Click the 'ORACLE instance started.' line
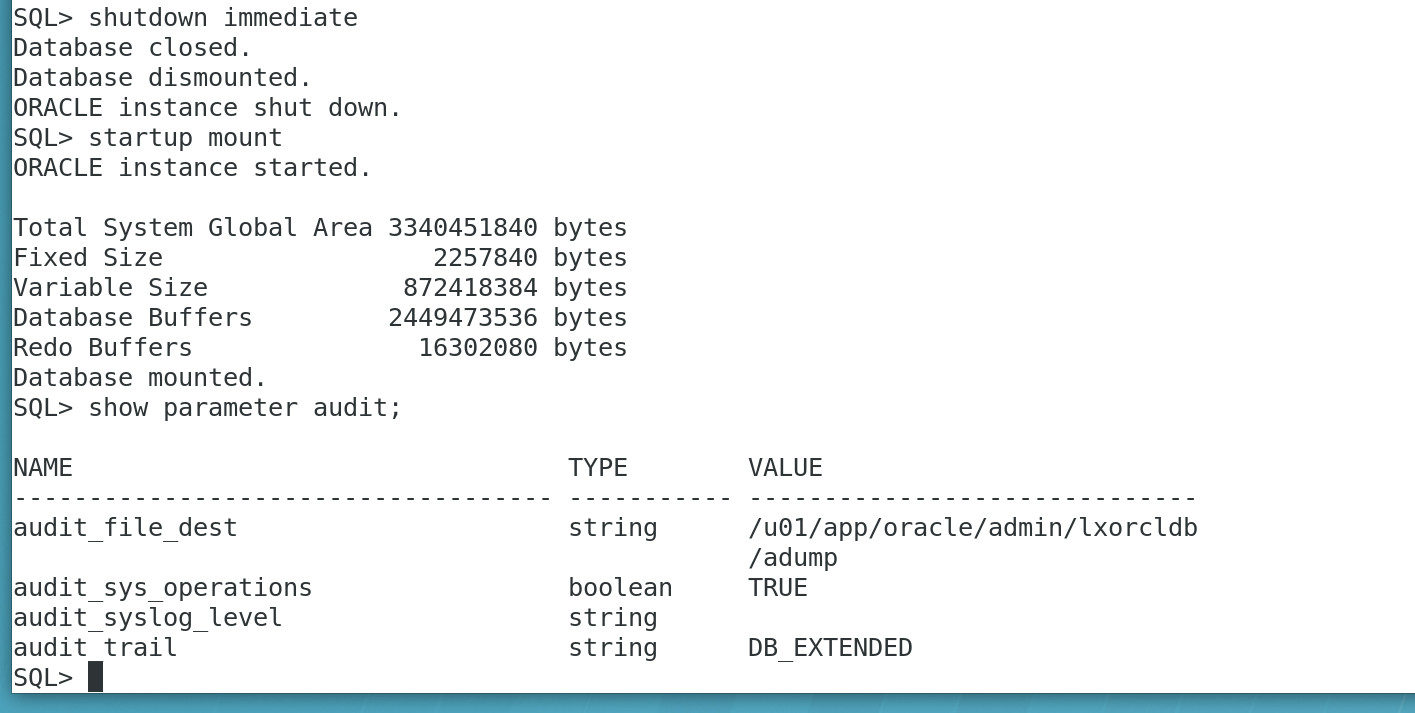Screen dimensions: 1415x713 click(x=192, y=168)
